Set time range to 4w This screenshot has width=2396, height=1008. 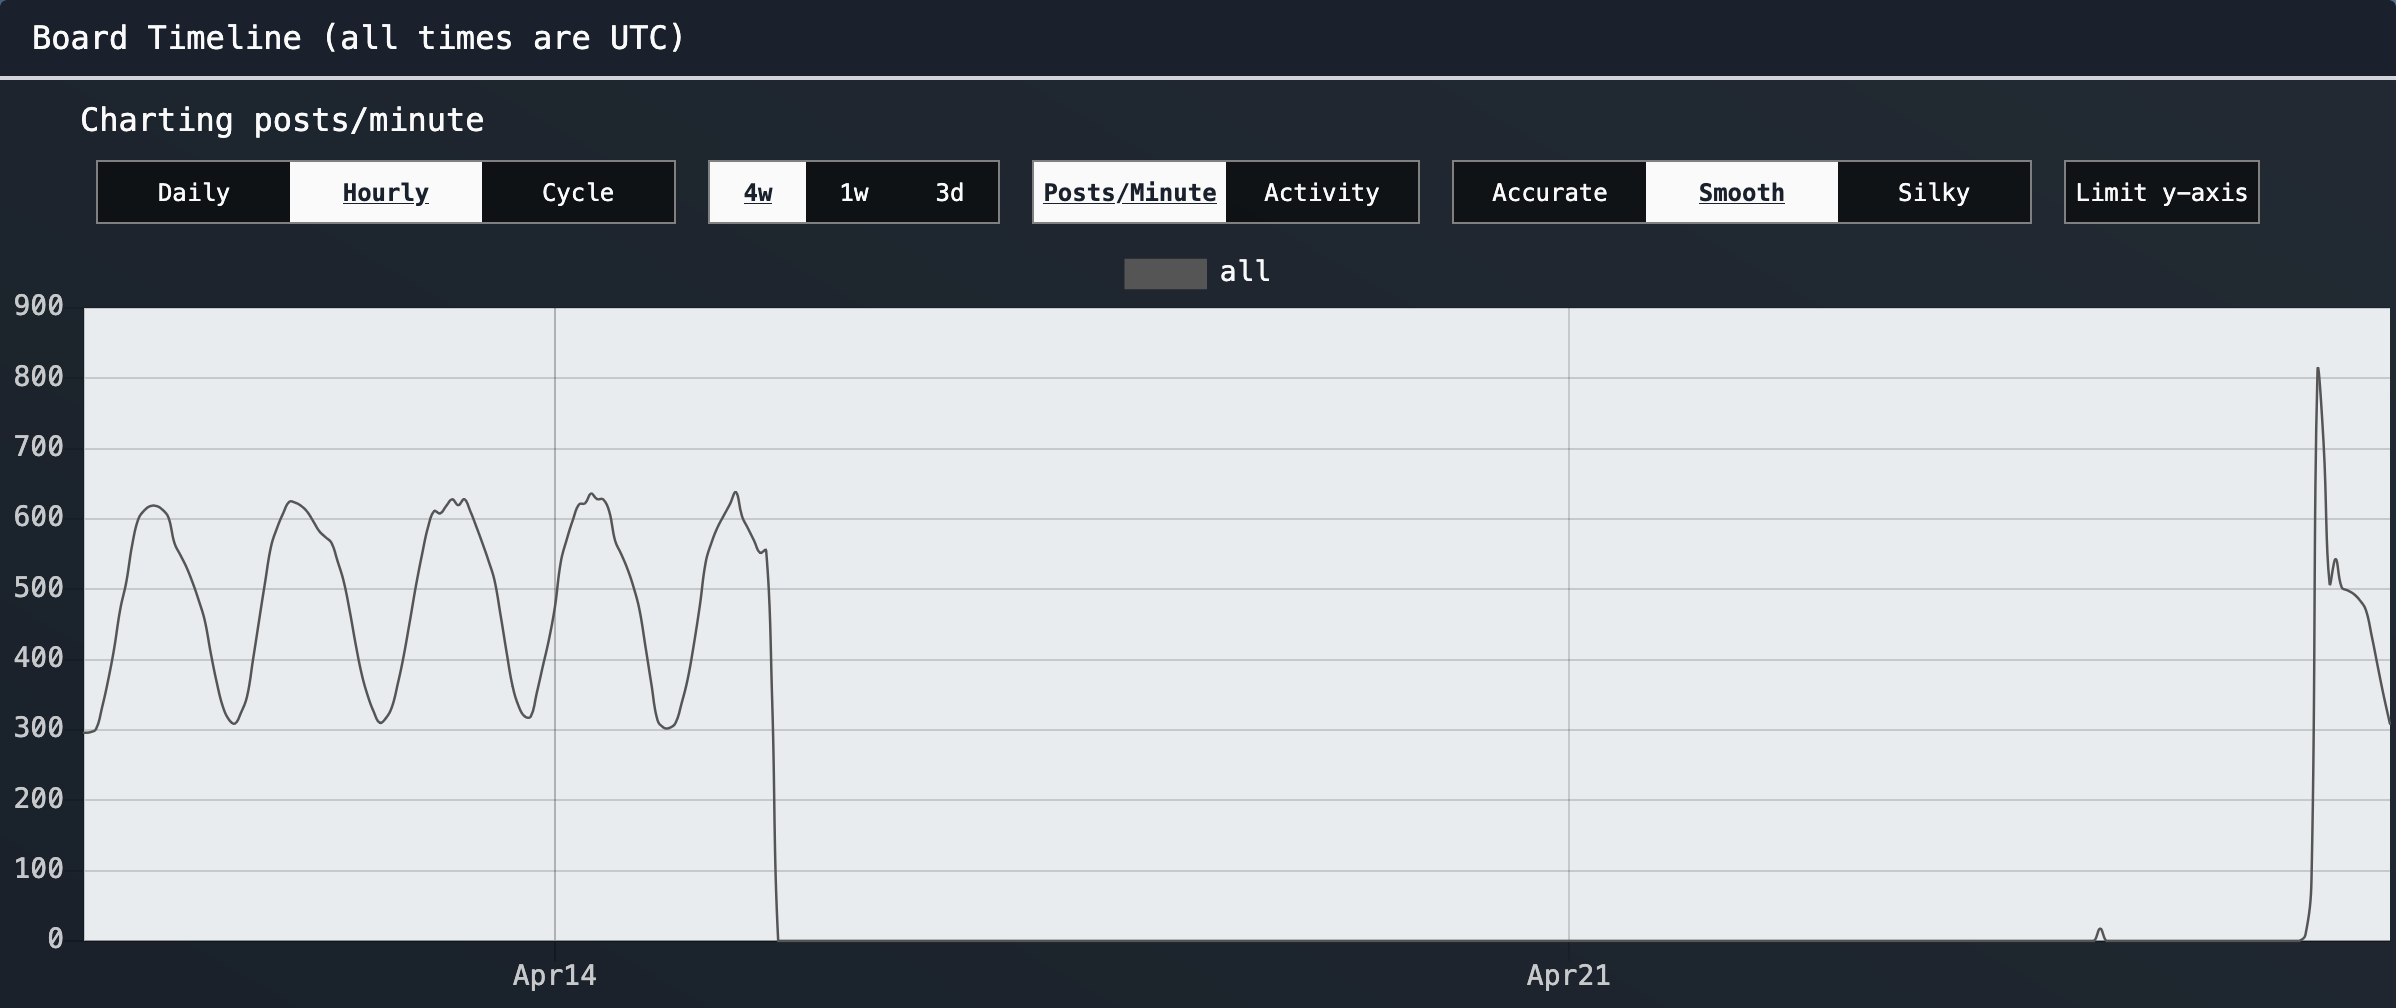tap(758, 192)
